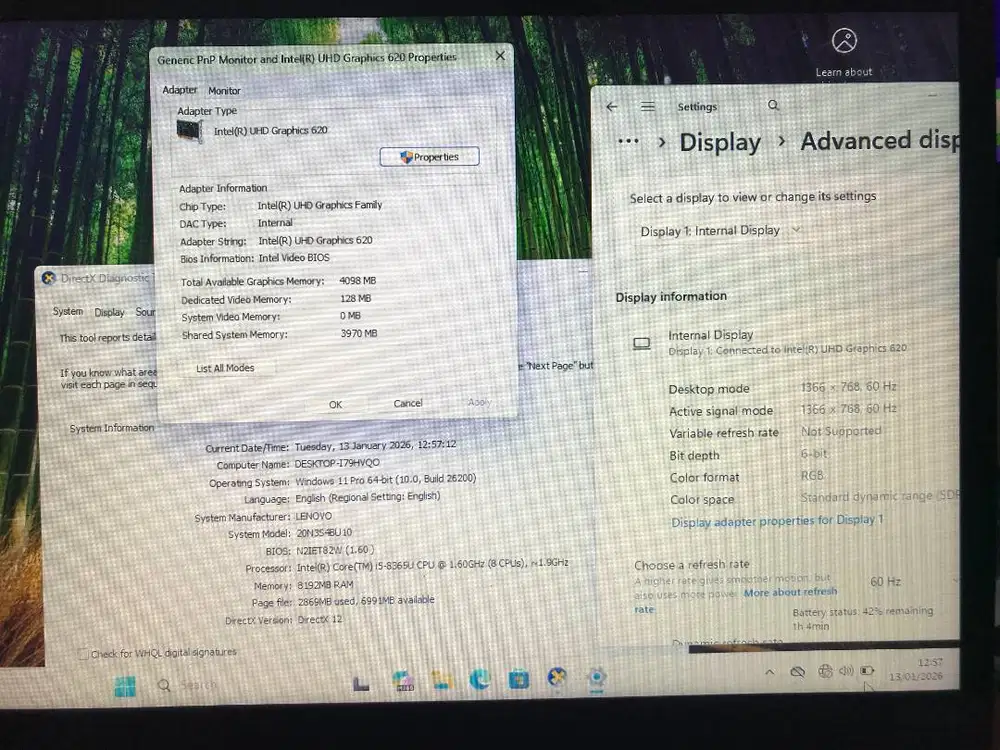Select the Task View icon on the taskbar
Viewport: 1000px width, 750px height.
pos(361,681)
